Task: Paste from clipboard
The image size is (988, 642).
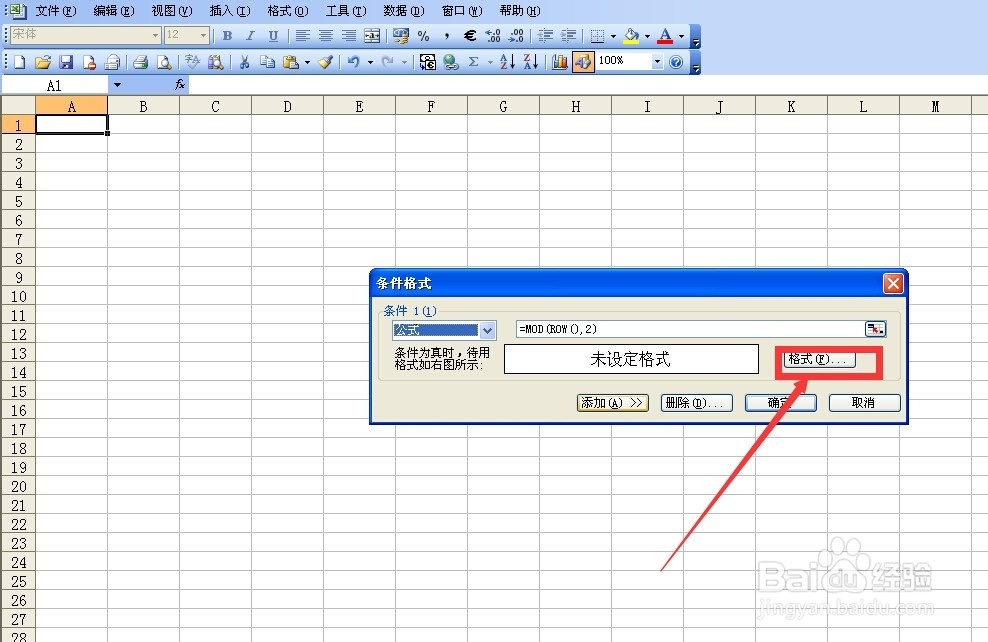Action: click(290, 62)
